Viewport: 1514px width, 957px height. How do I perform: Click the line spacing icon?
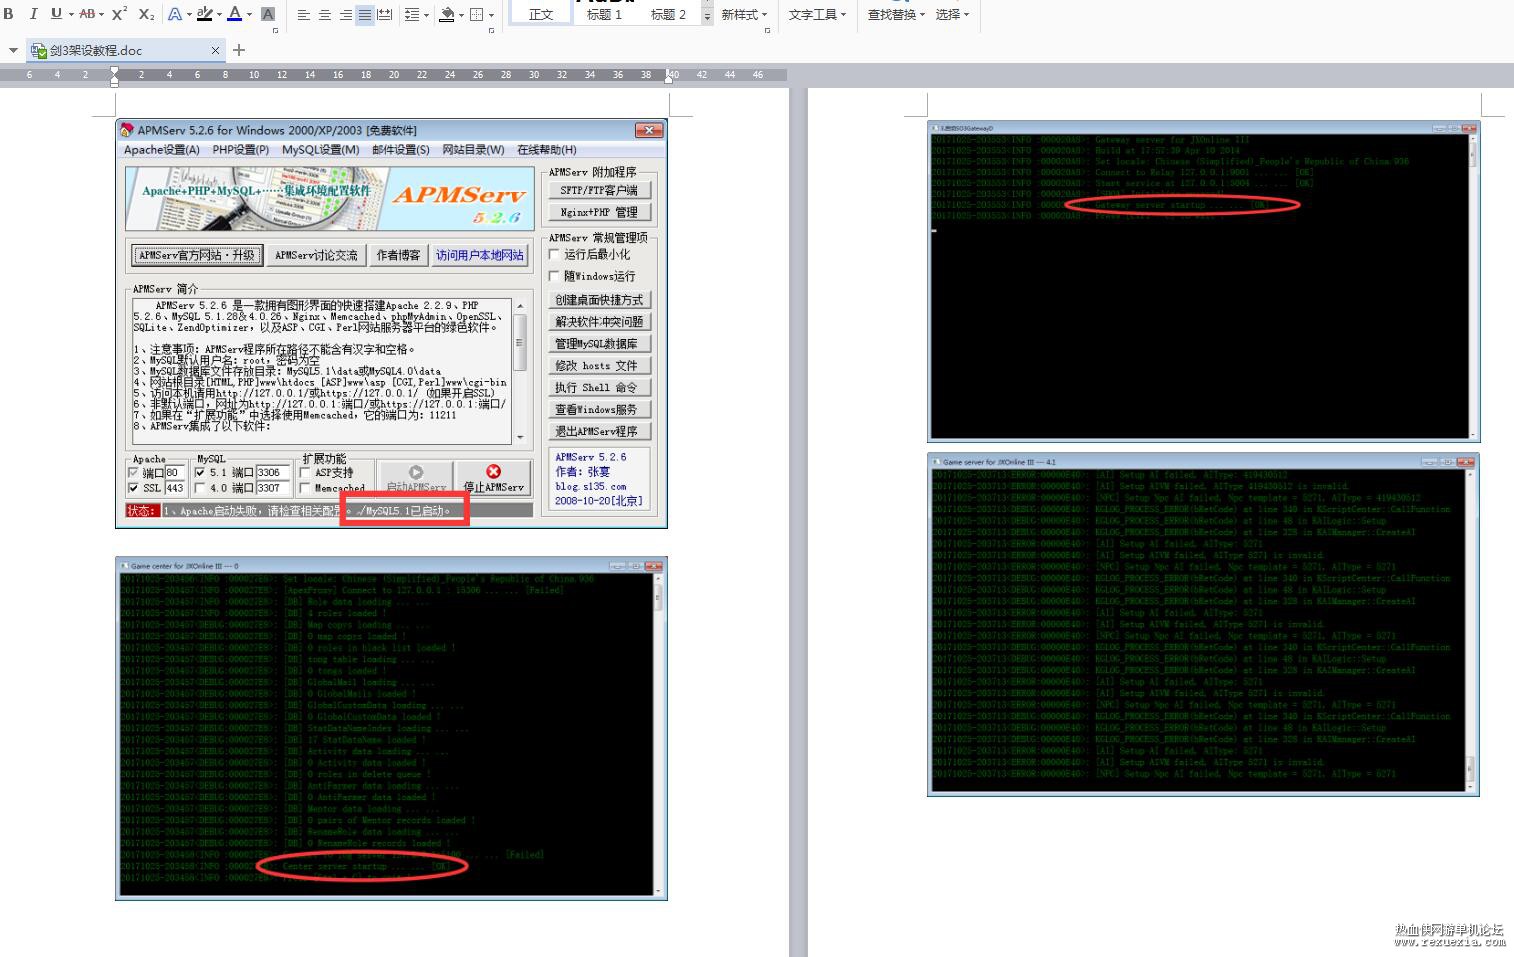tap(411, 15)
